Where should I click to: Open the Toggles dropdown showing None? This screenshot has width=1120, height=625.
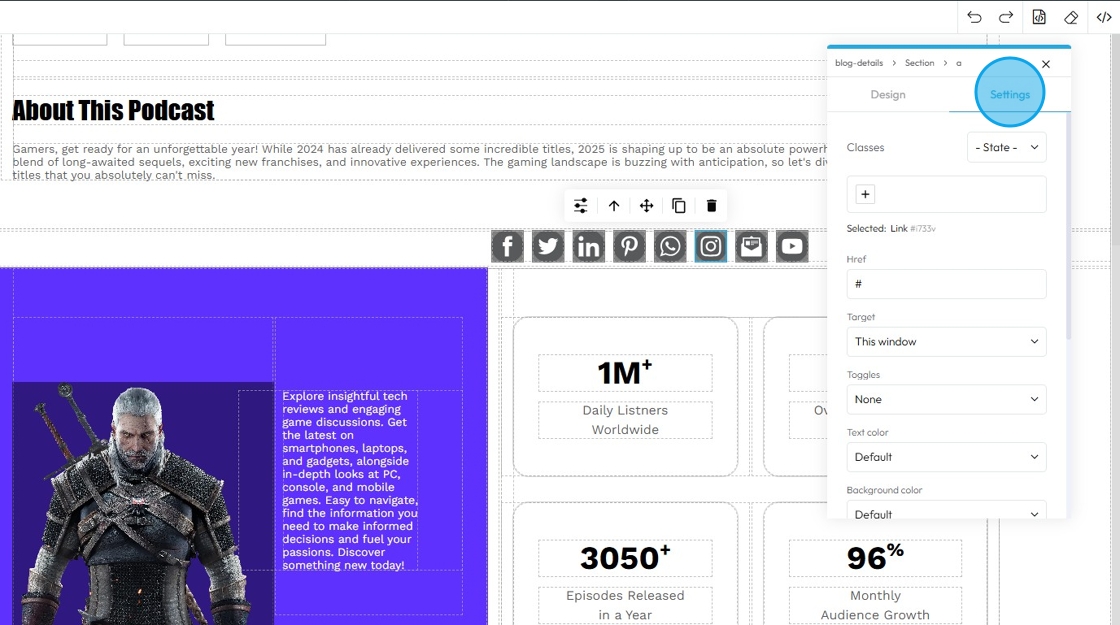click(x=946, y=399)
